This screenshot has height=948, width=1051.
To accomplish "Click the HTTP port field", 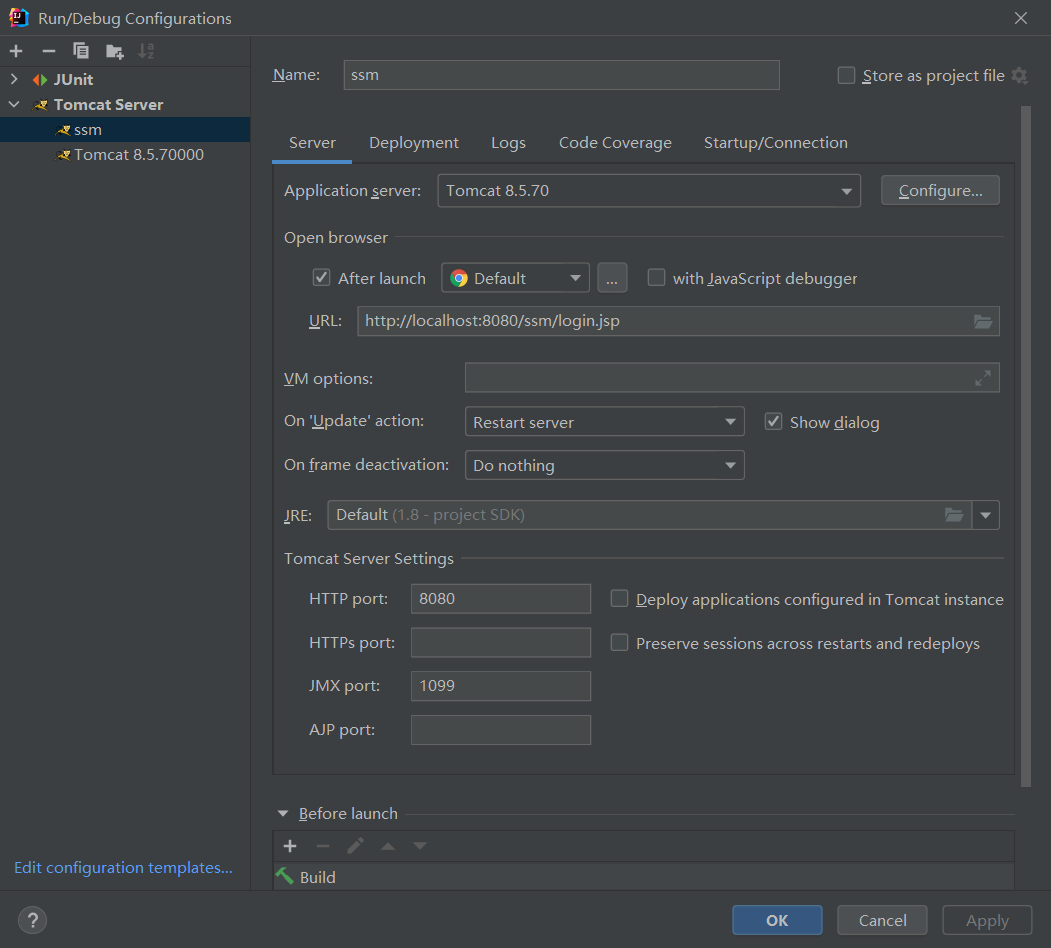I will pos(501,599).
